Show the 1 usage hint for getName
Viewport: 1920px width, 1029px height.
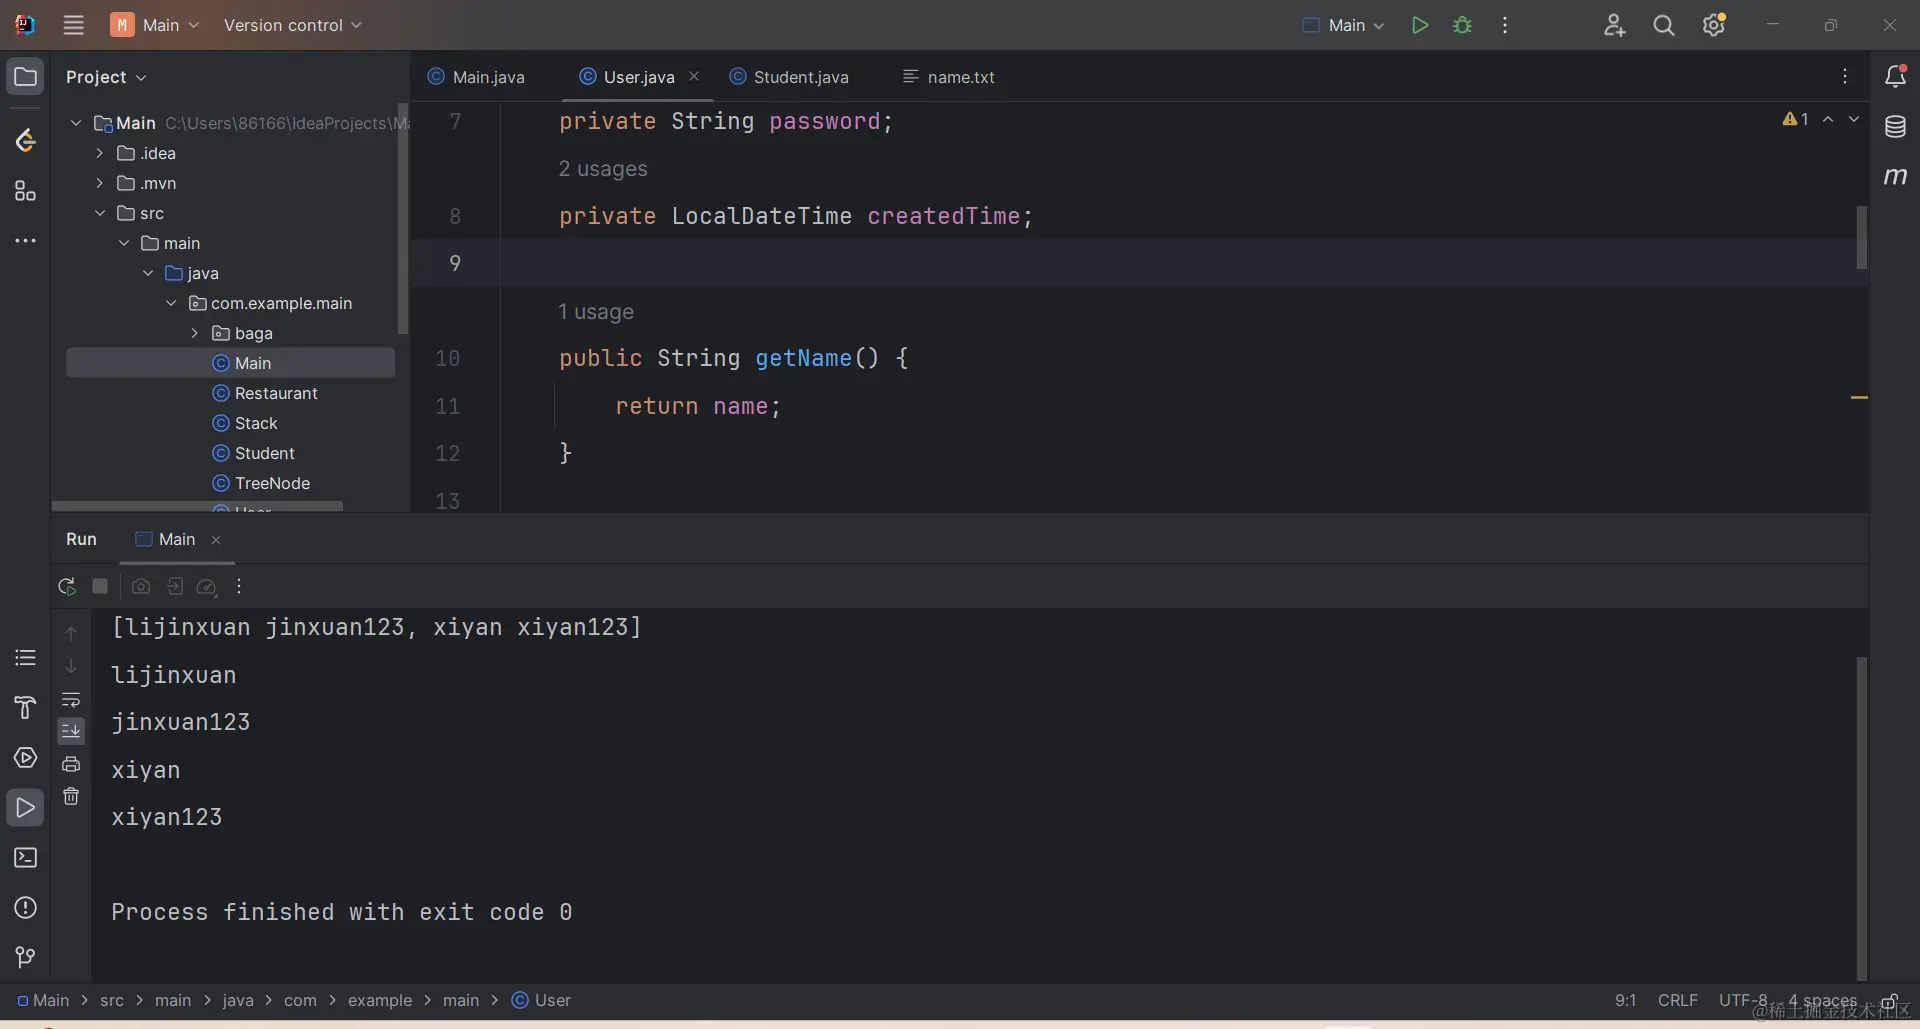tap(596, 312)
